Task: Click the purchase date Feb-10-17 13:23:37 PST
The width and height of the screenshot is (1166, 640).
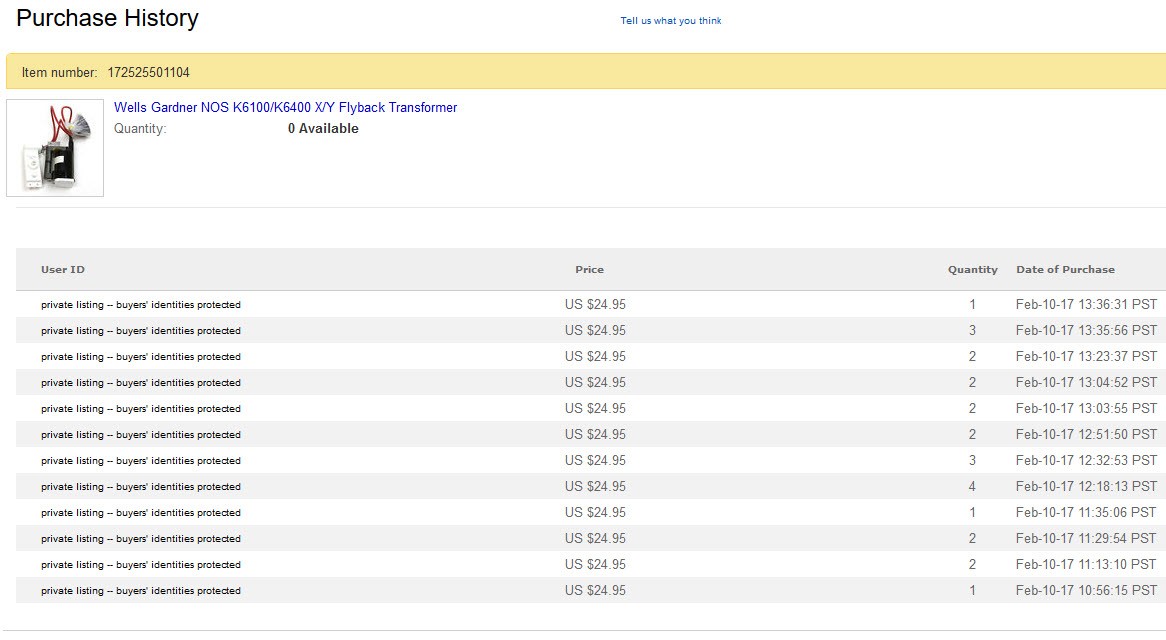Action: 1086,357
